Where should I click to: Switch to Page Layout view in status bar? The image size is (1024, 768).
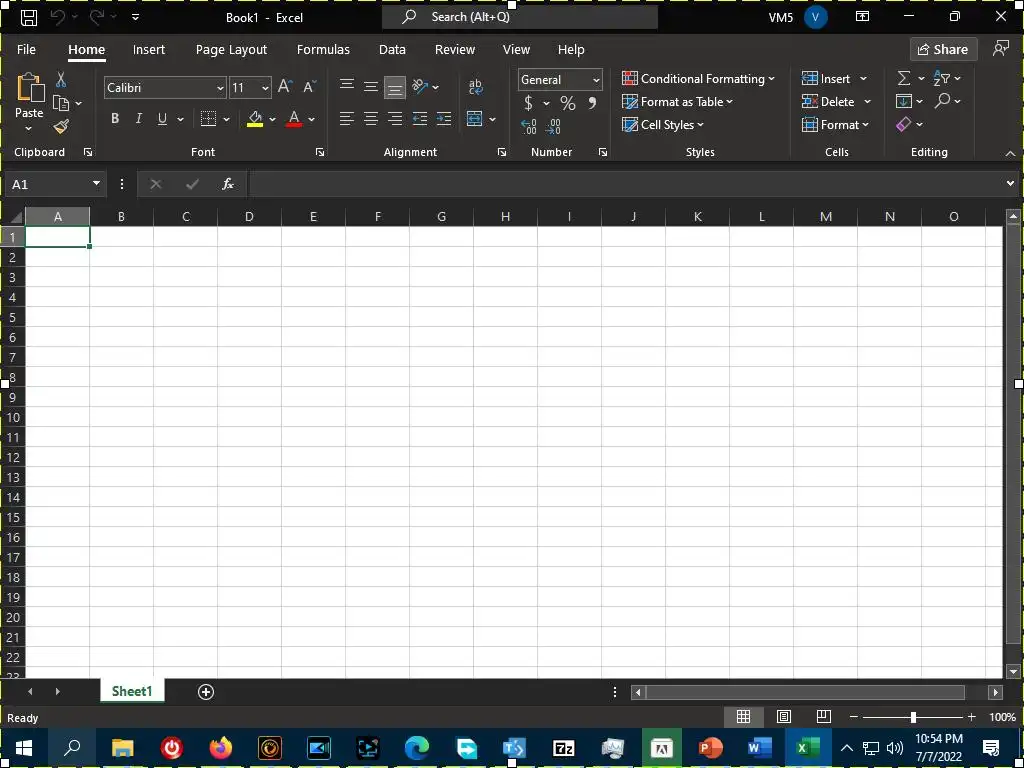pyautogui.click(x=784, y=717)
